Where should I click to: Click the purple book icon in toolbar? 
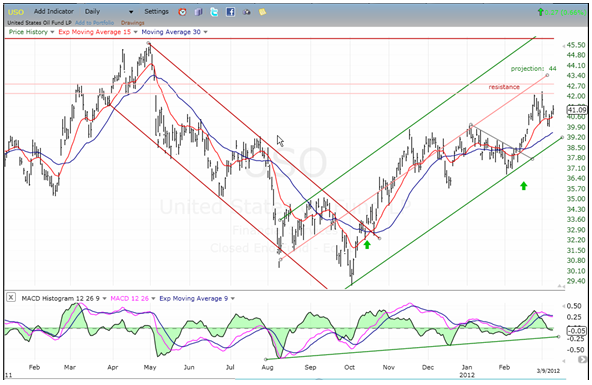[199, 12]
